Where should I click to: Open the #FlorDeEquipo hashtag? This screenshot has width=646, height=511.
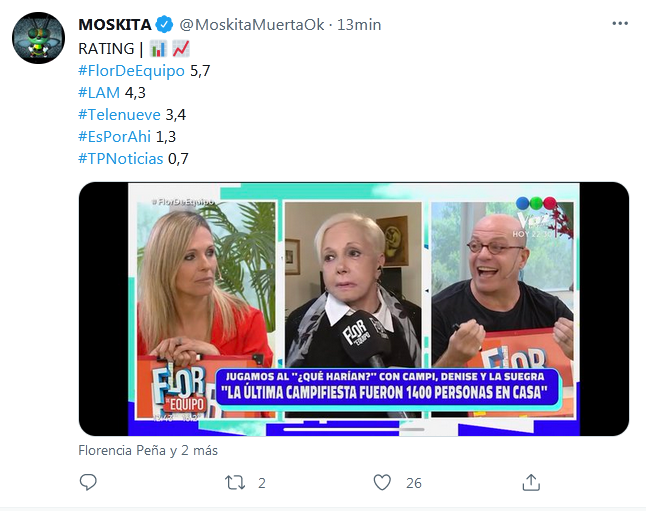point(131,71)
